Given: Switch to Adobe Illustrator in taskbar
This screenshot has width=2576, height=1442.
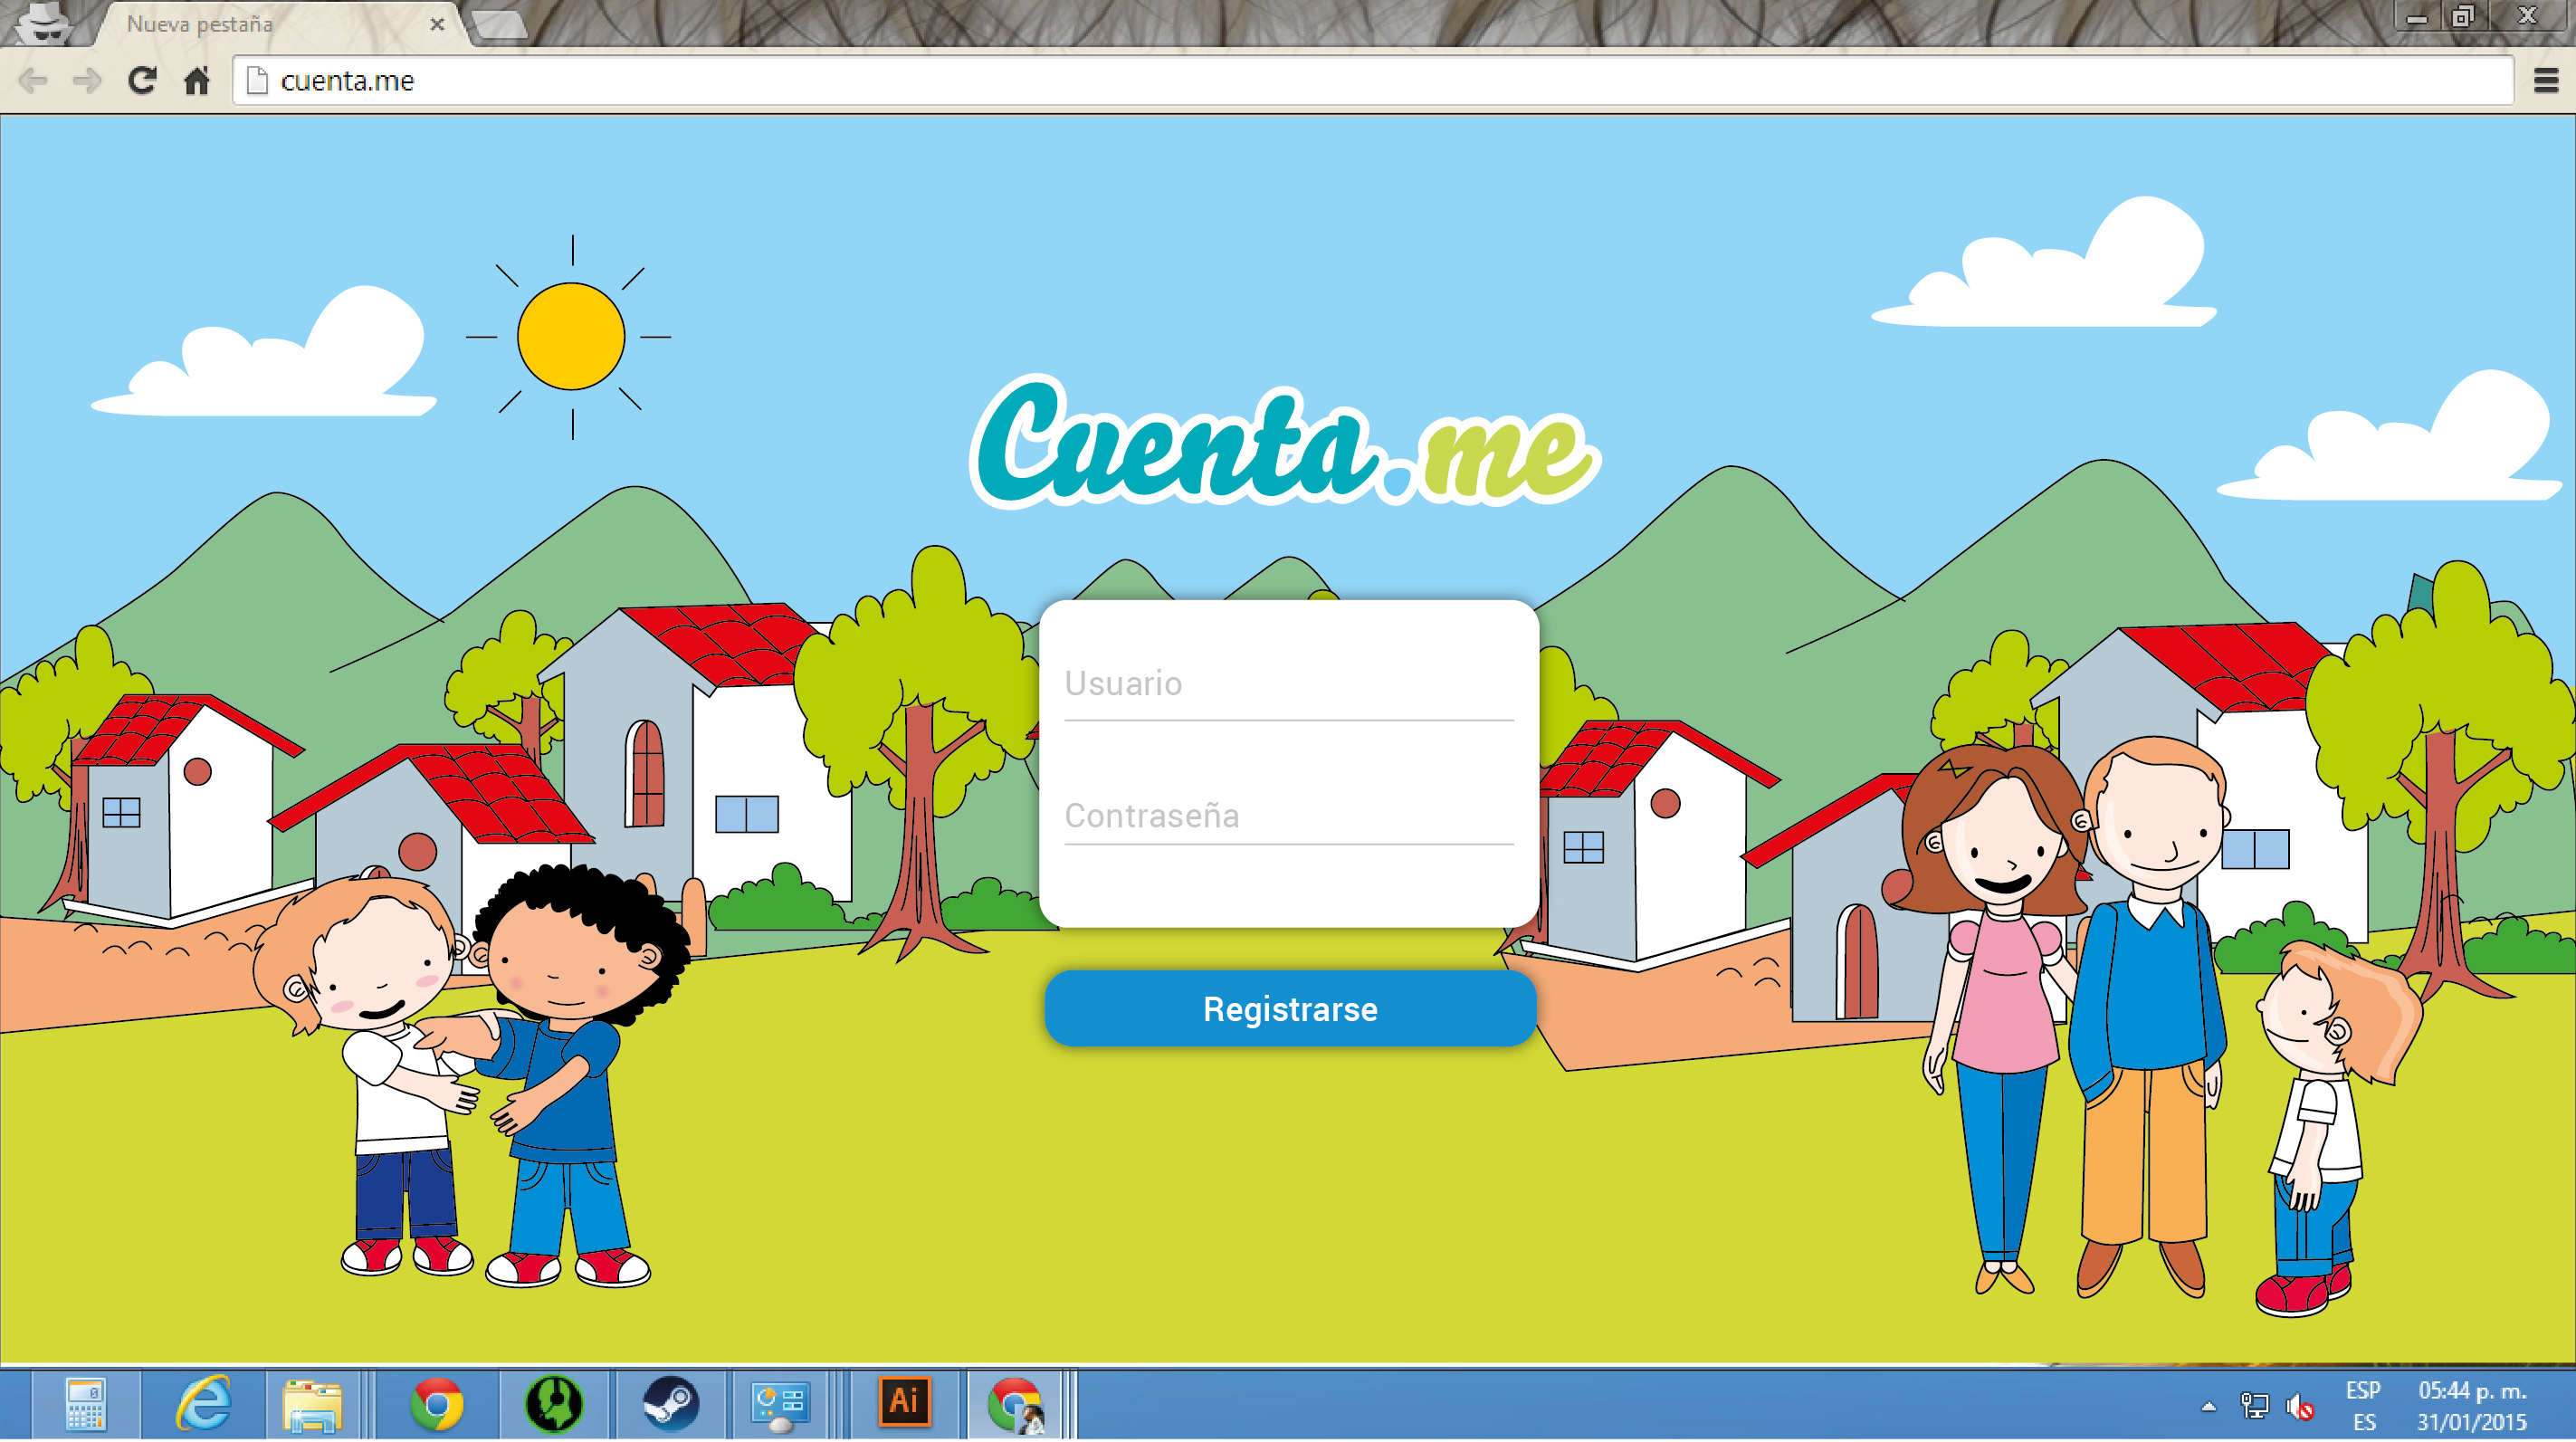Looking at the screenshot, I should (x=904, y=1403).
